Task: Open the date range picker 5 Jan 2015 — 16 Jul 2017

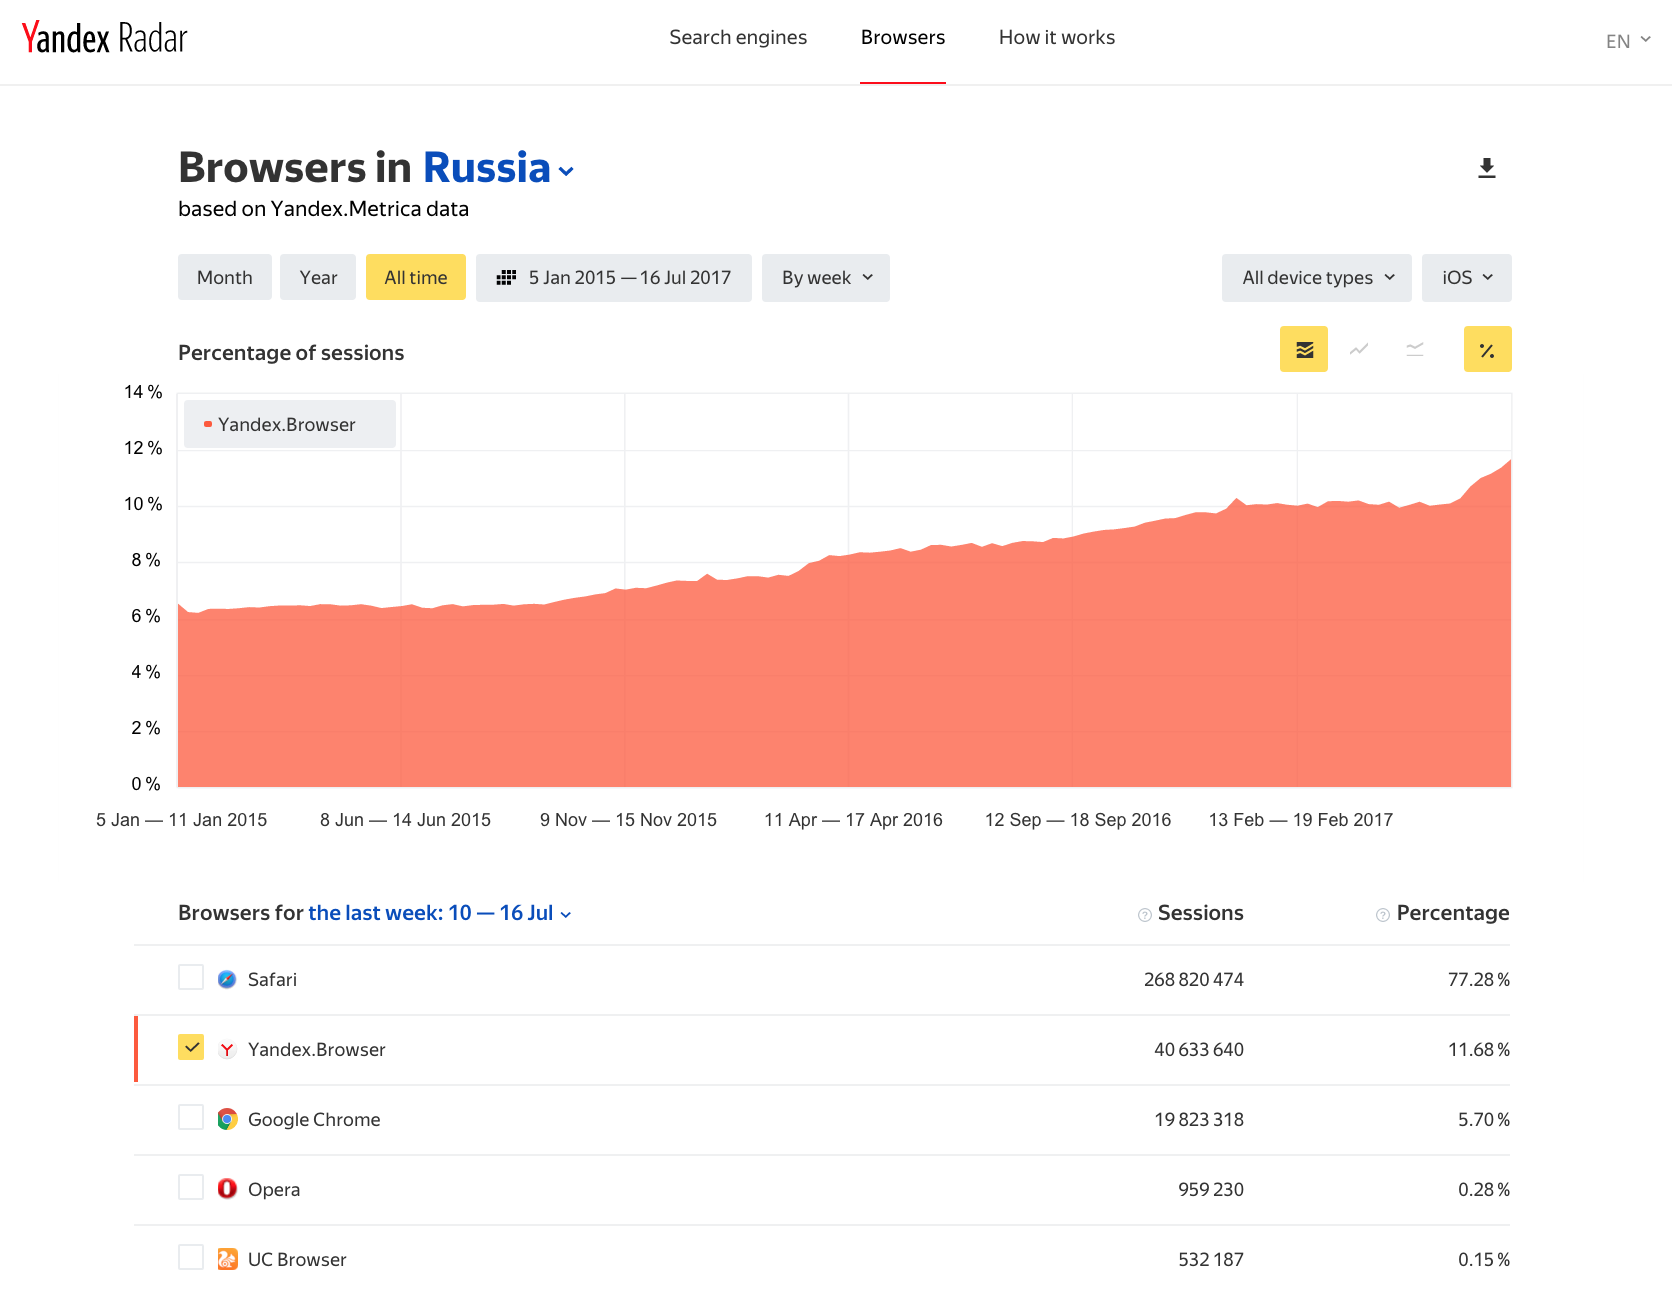Action: tap(614, 278)
